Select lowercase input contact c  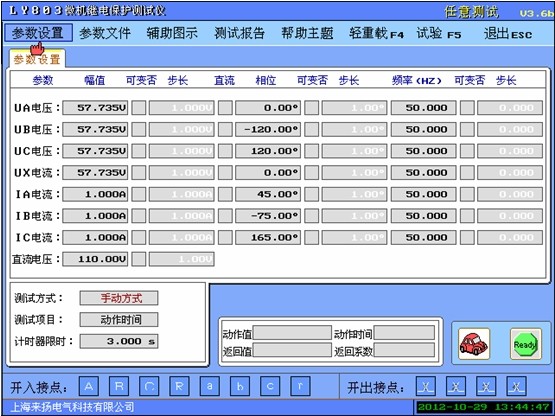(270, 386)
